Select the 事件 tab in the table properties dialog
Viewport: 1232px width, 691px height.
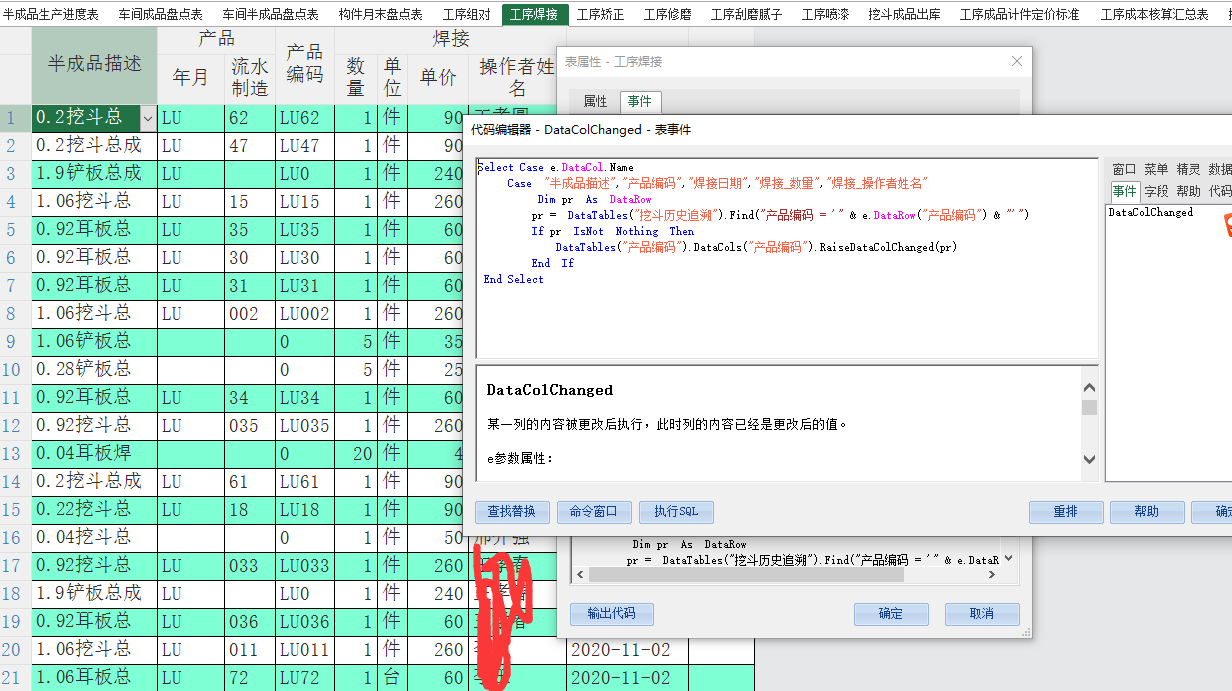pyautogui.click(x=639, y=101)
